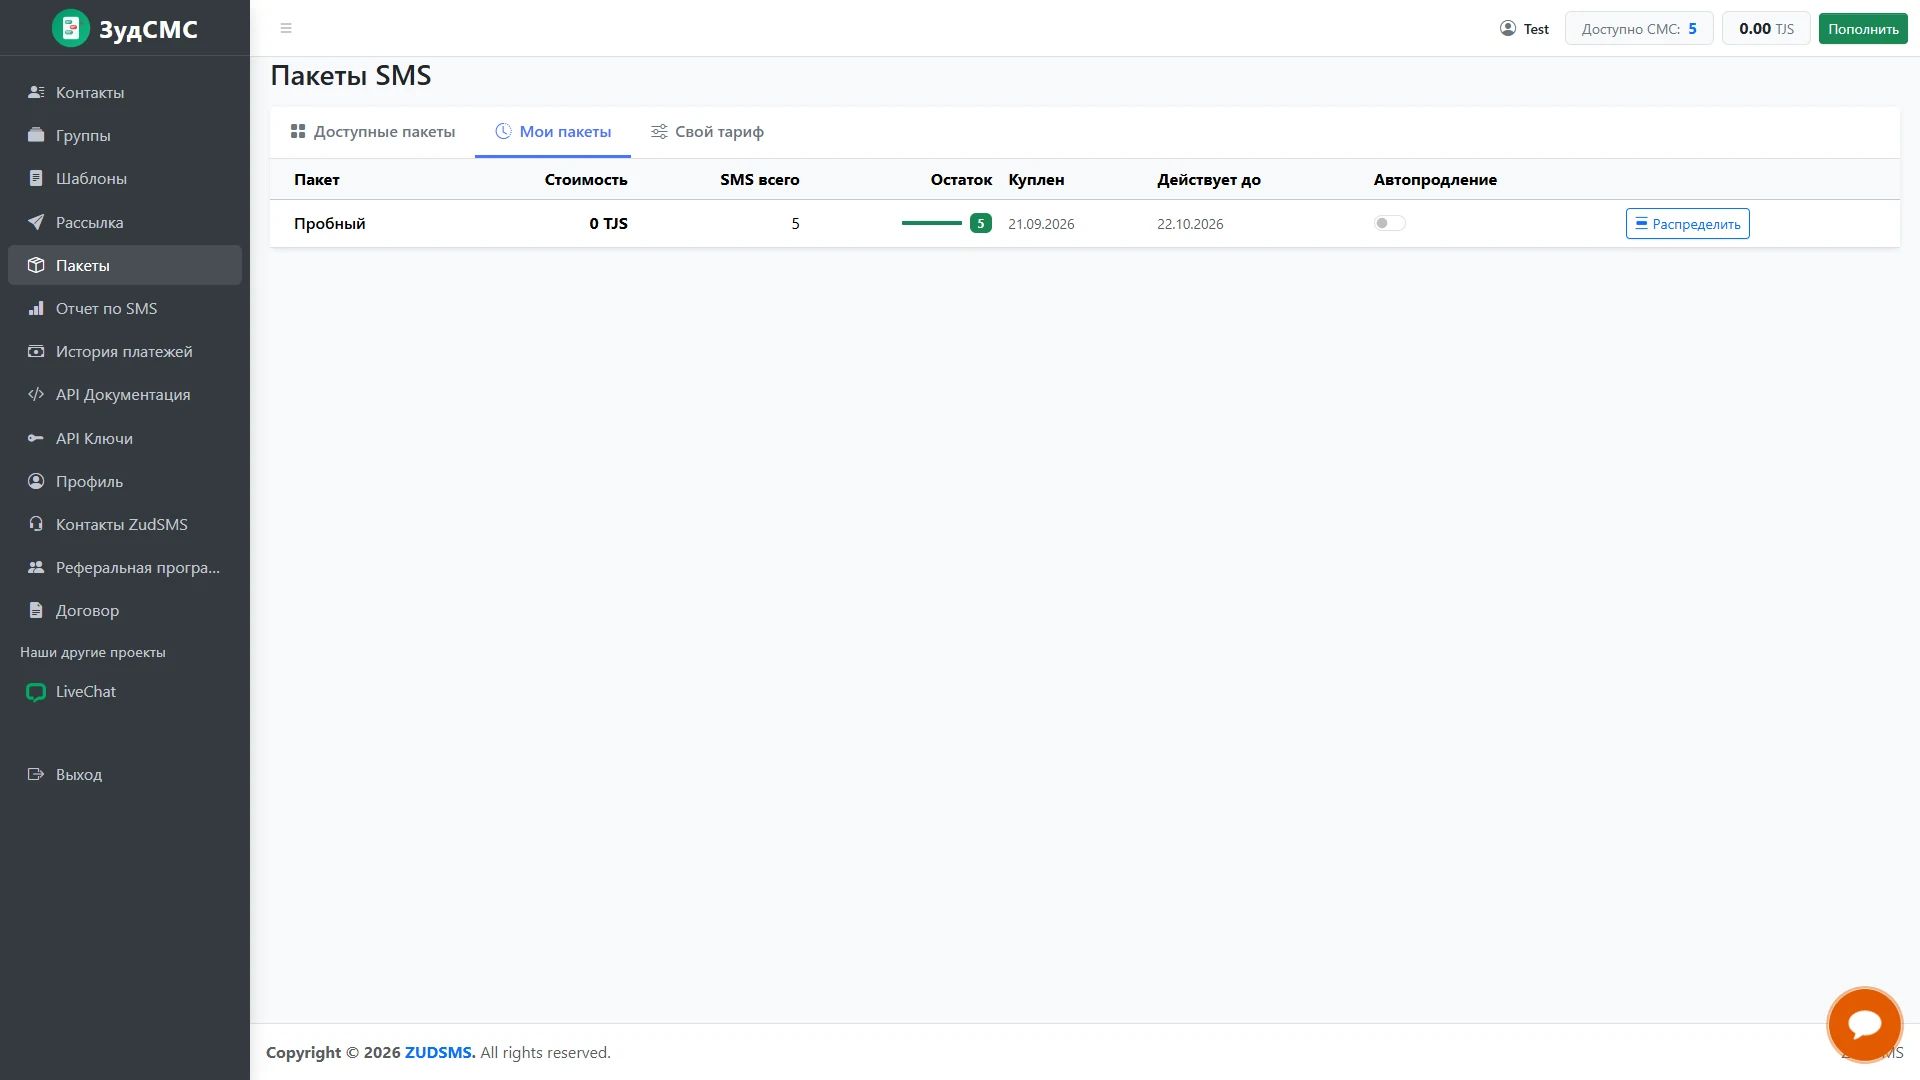The image size is (1920, 1080).
Task: Open Контакты ZudSMS headset icon
Action: click(x=36, y=524)
